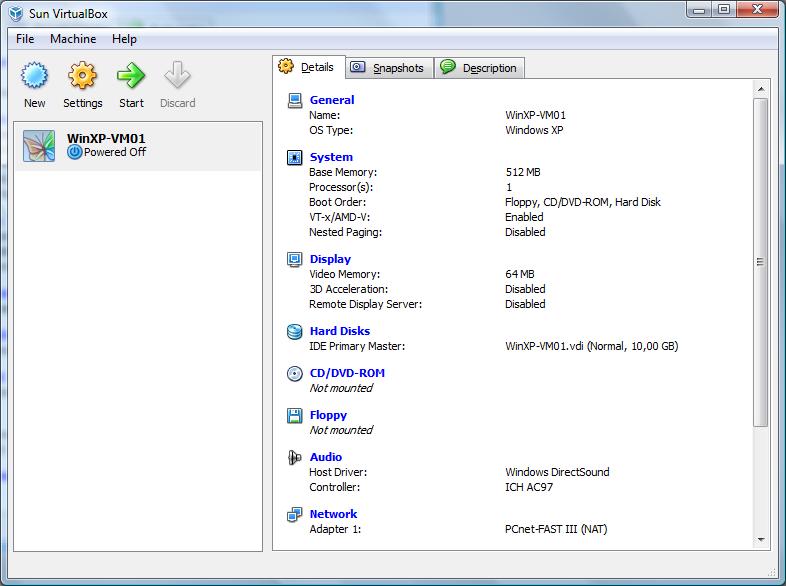786x586 pixels.
Task: Click the Display section monitor icon
Action: [295, 260]
